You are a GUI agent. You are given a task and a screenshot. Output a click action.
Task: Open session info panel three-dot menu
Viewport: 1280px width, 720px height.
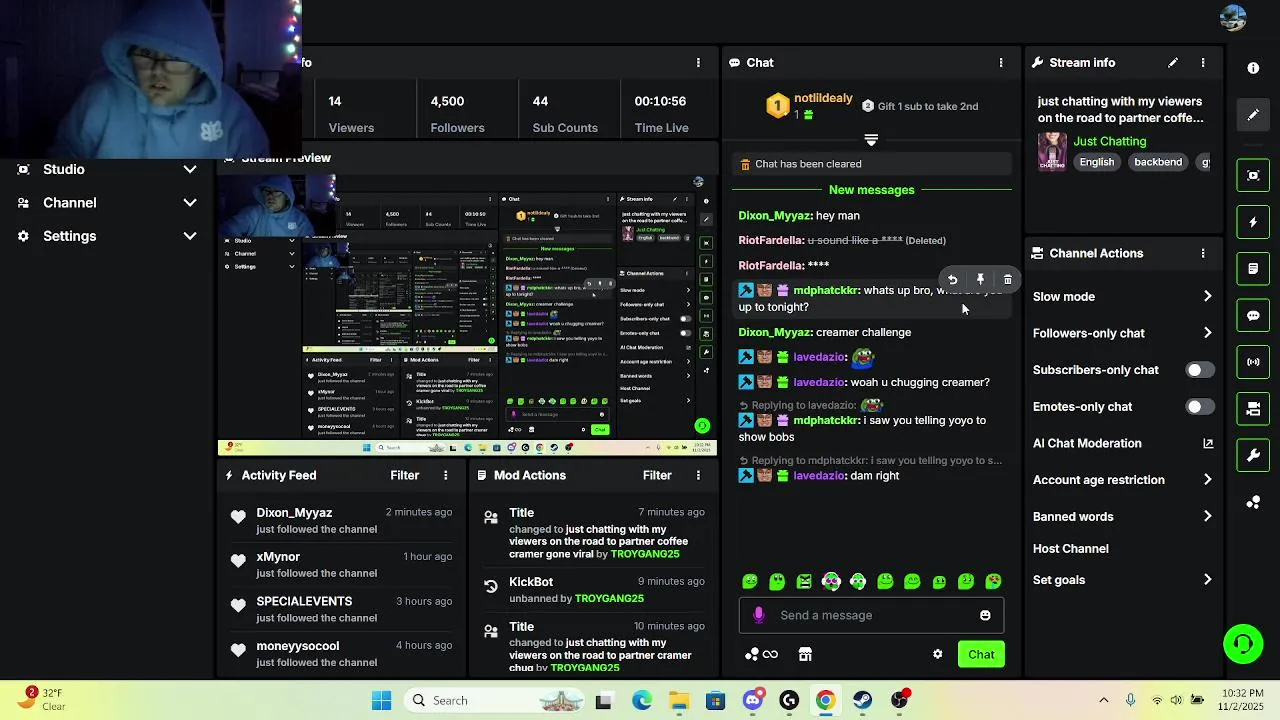(x=698, y=63)
